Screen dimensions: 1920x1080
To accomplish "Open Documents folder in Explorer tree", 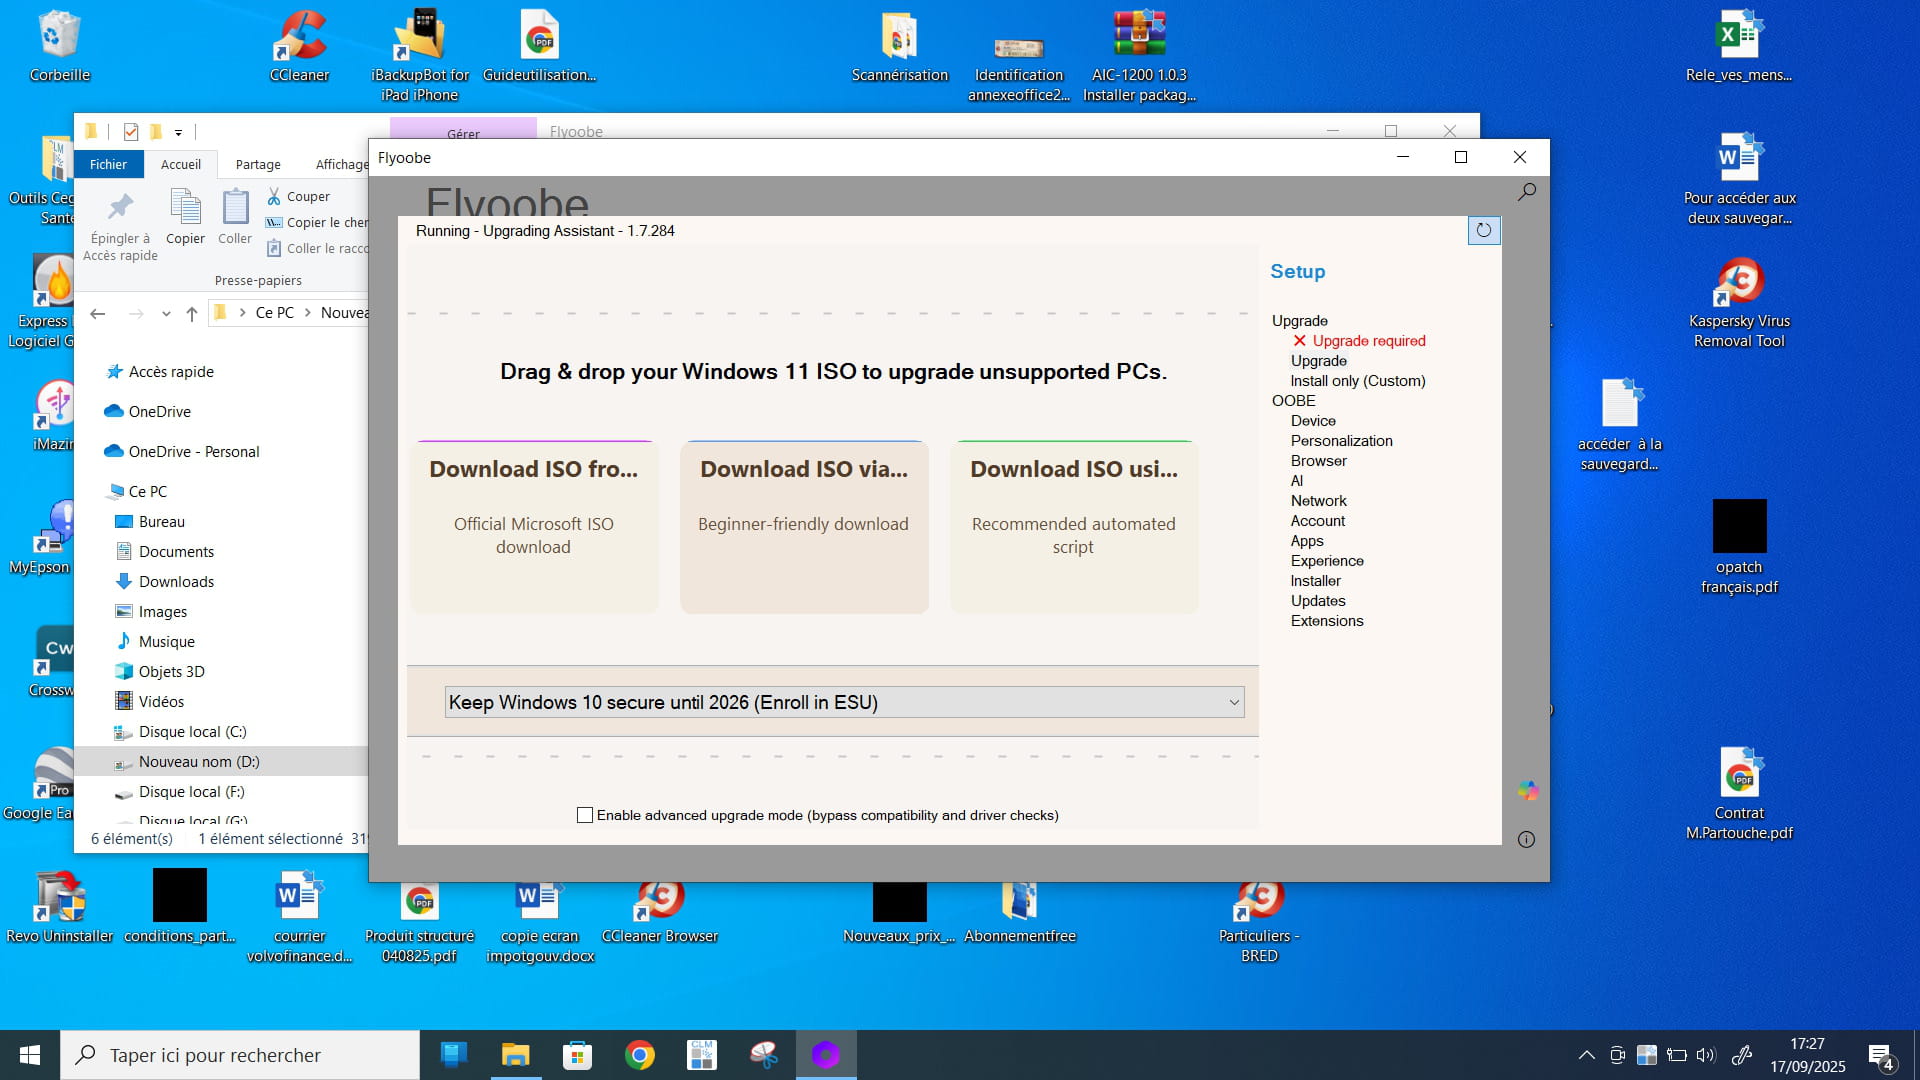I will pyautogui.click(x=164, y=551).
